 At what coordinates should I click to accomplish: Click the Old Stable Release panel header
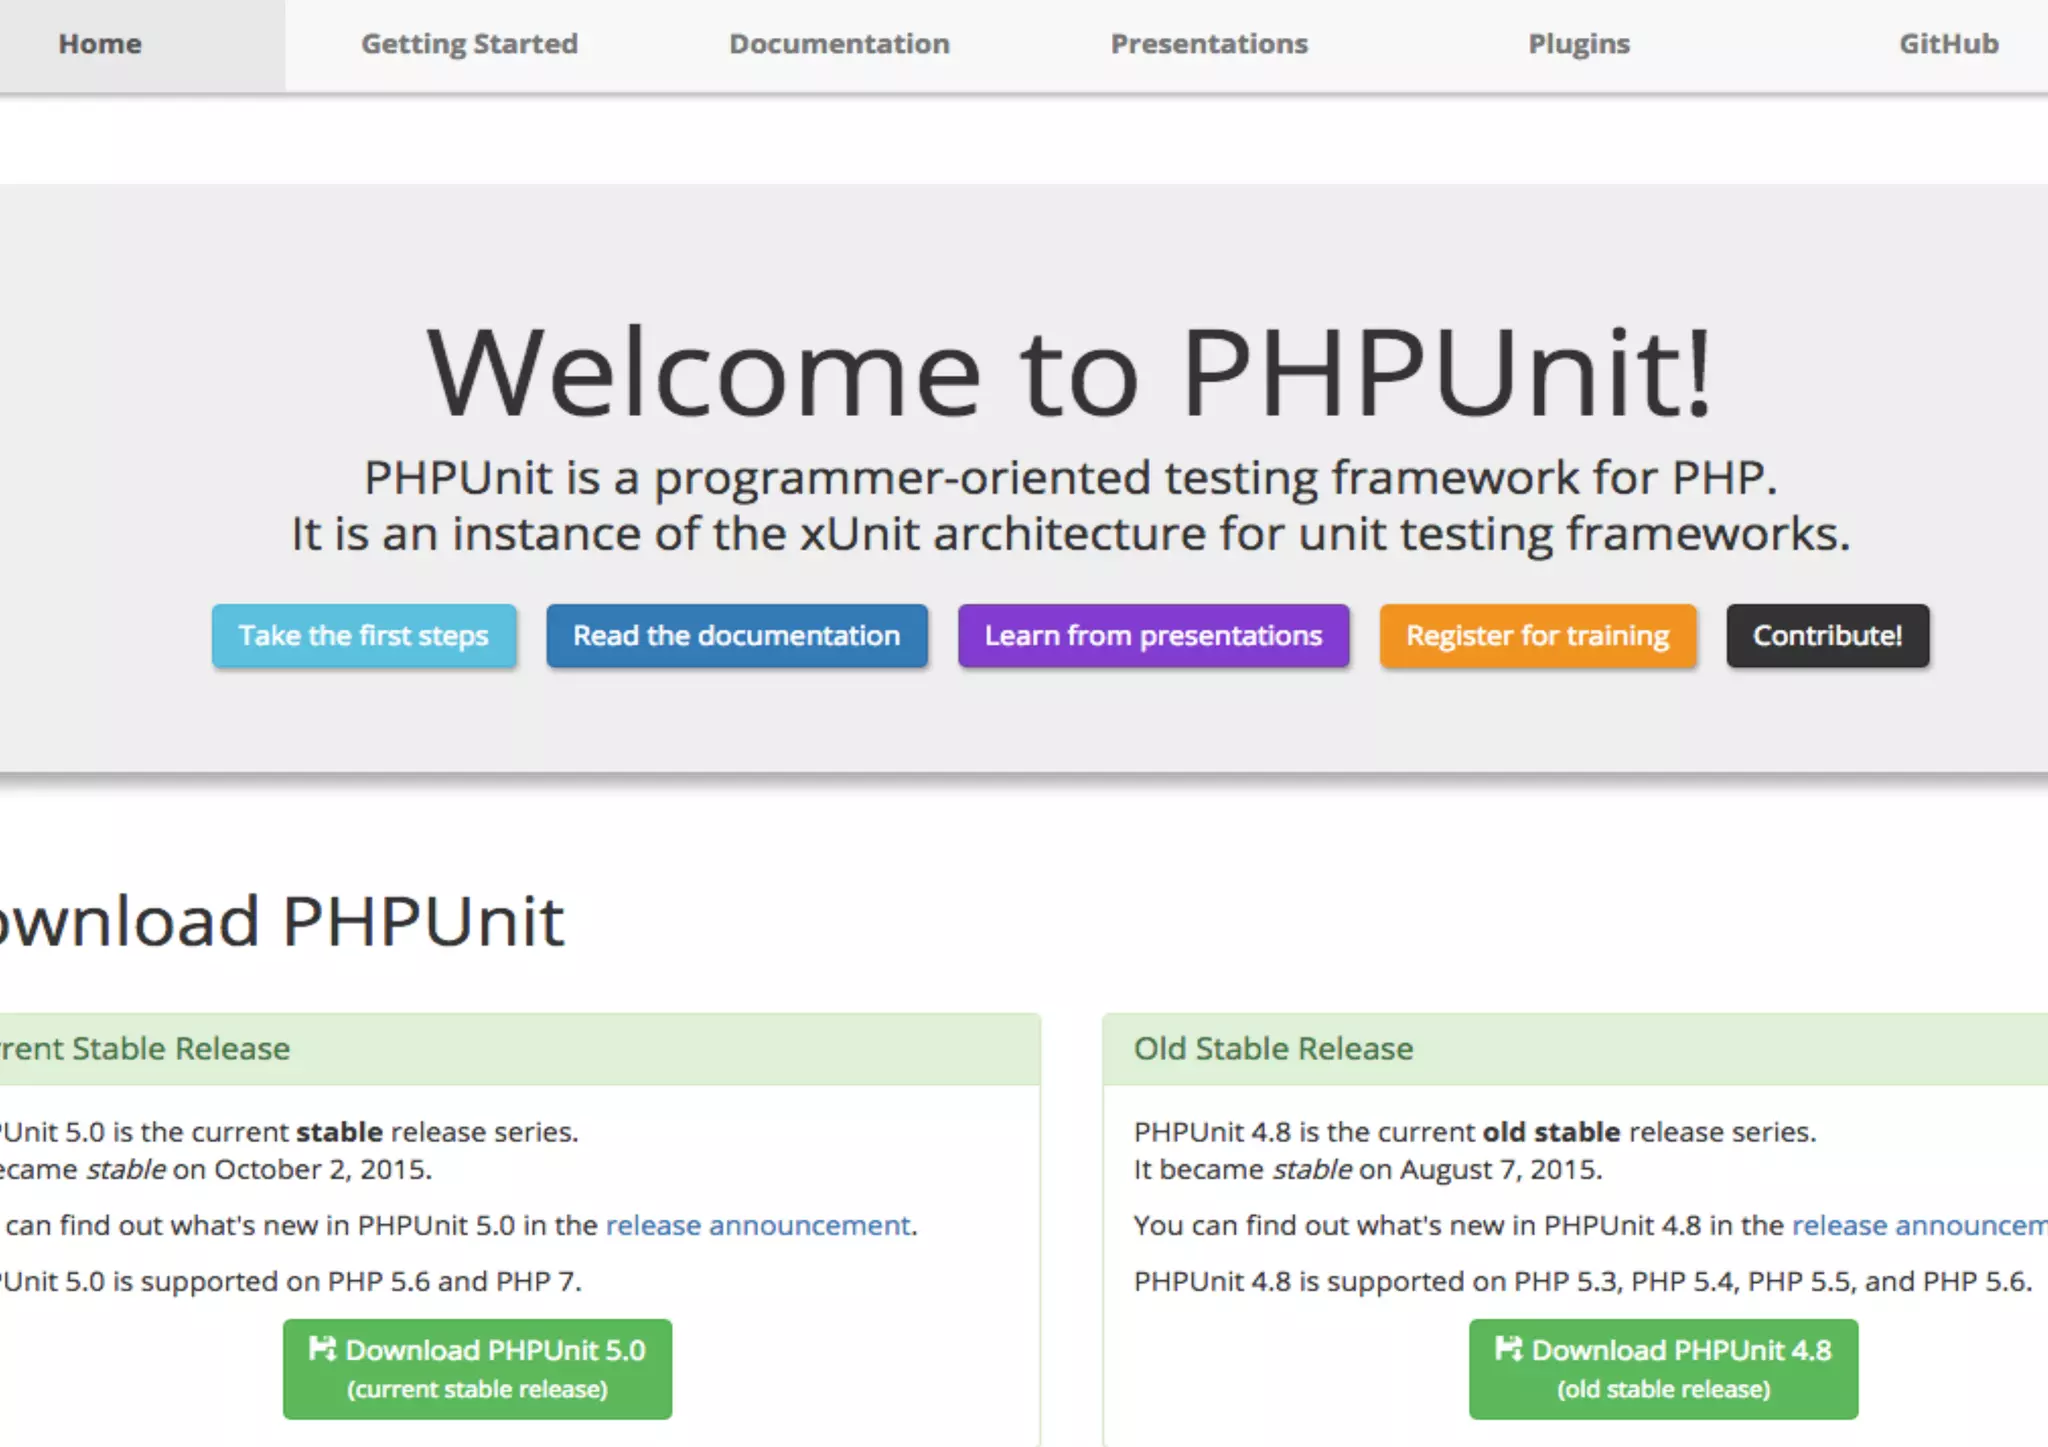pos(1273,1048)
